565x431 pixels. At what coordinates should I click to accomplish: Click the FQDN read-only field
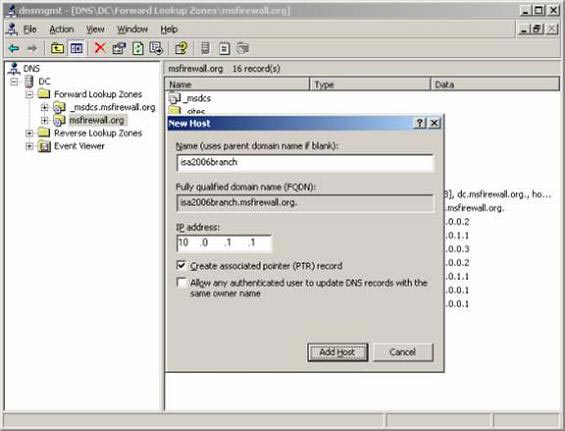(305, 203)
